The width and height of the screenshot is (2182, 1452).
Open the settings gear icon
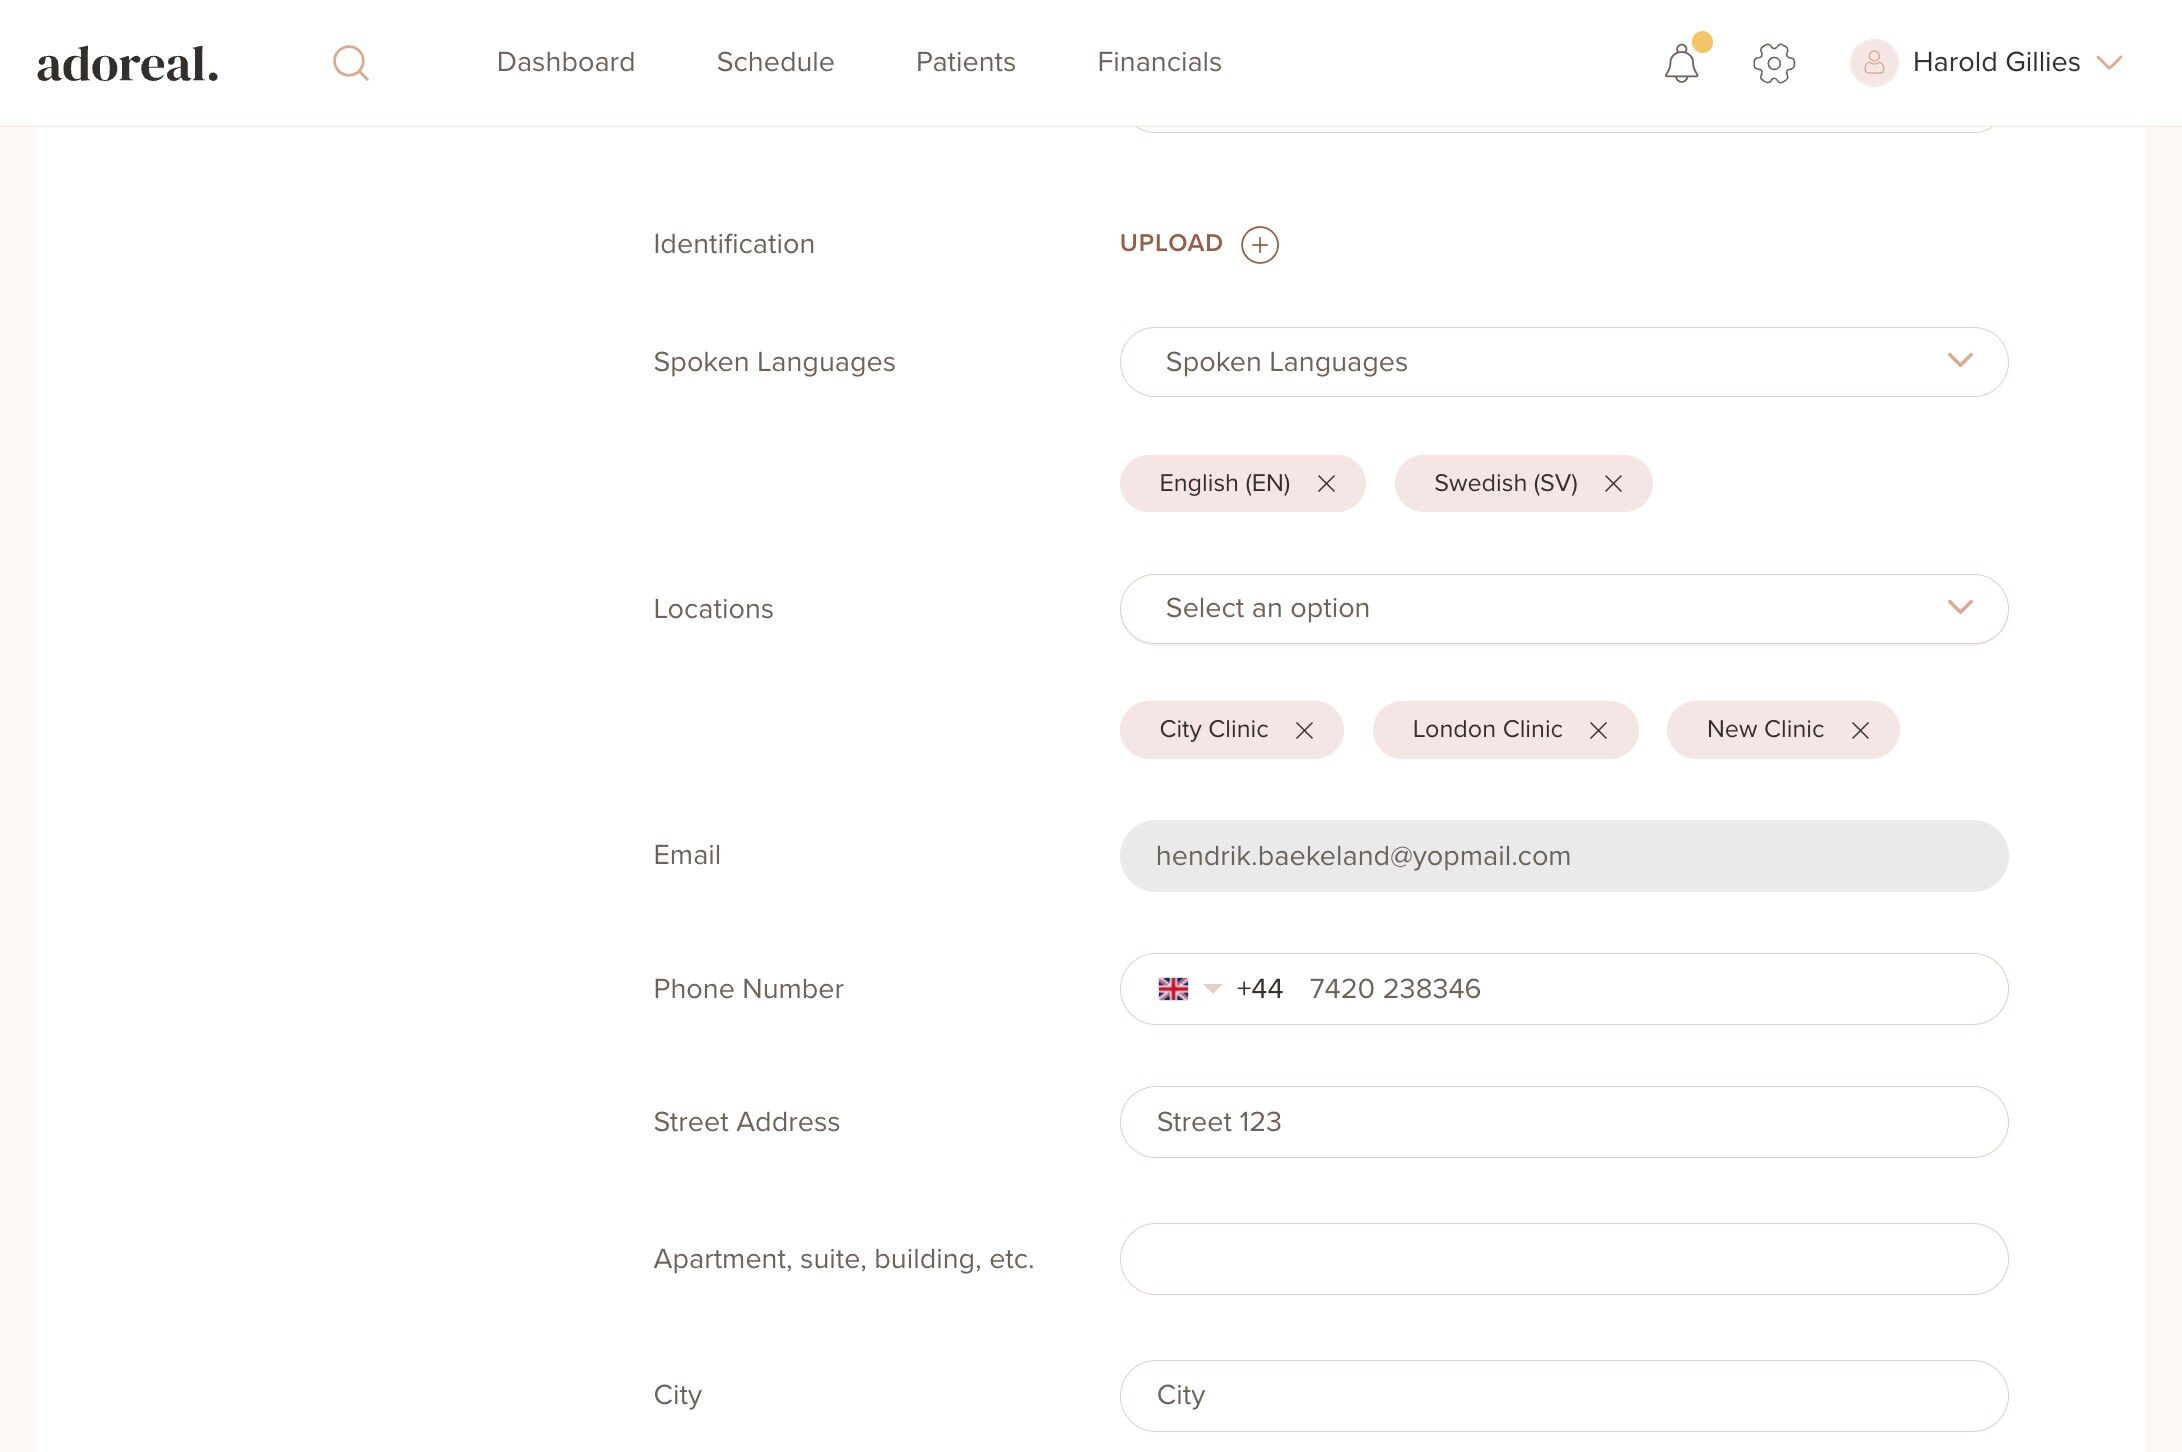pyautogui.click(x=1774, y=63)
